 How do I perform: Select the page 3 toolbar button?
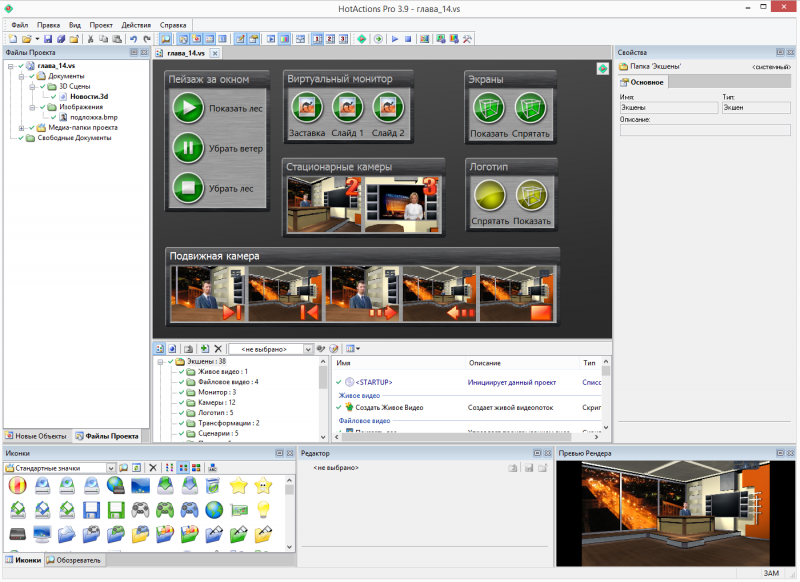pyautogui.click(x=343, y=39)
